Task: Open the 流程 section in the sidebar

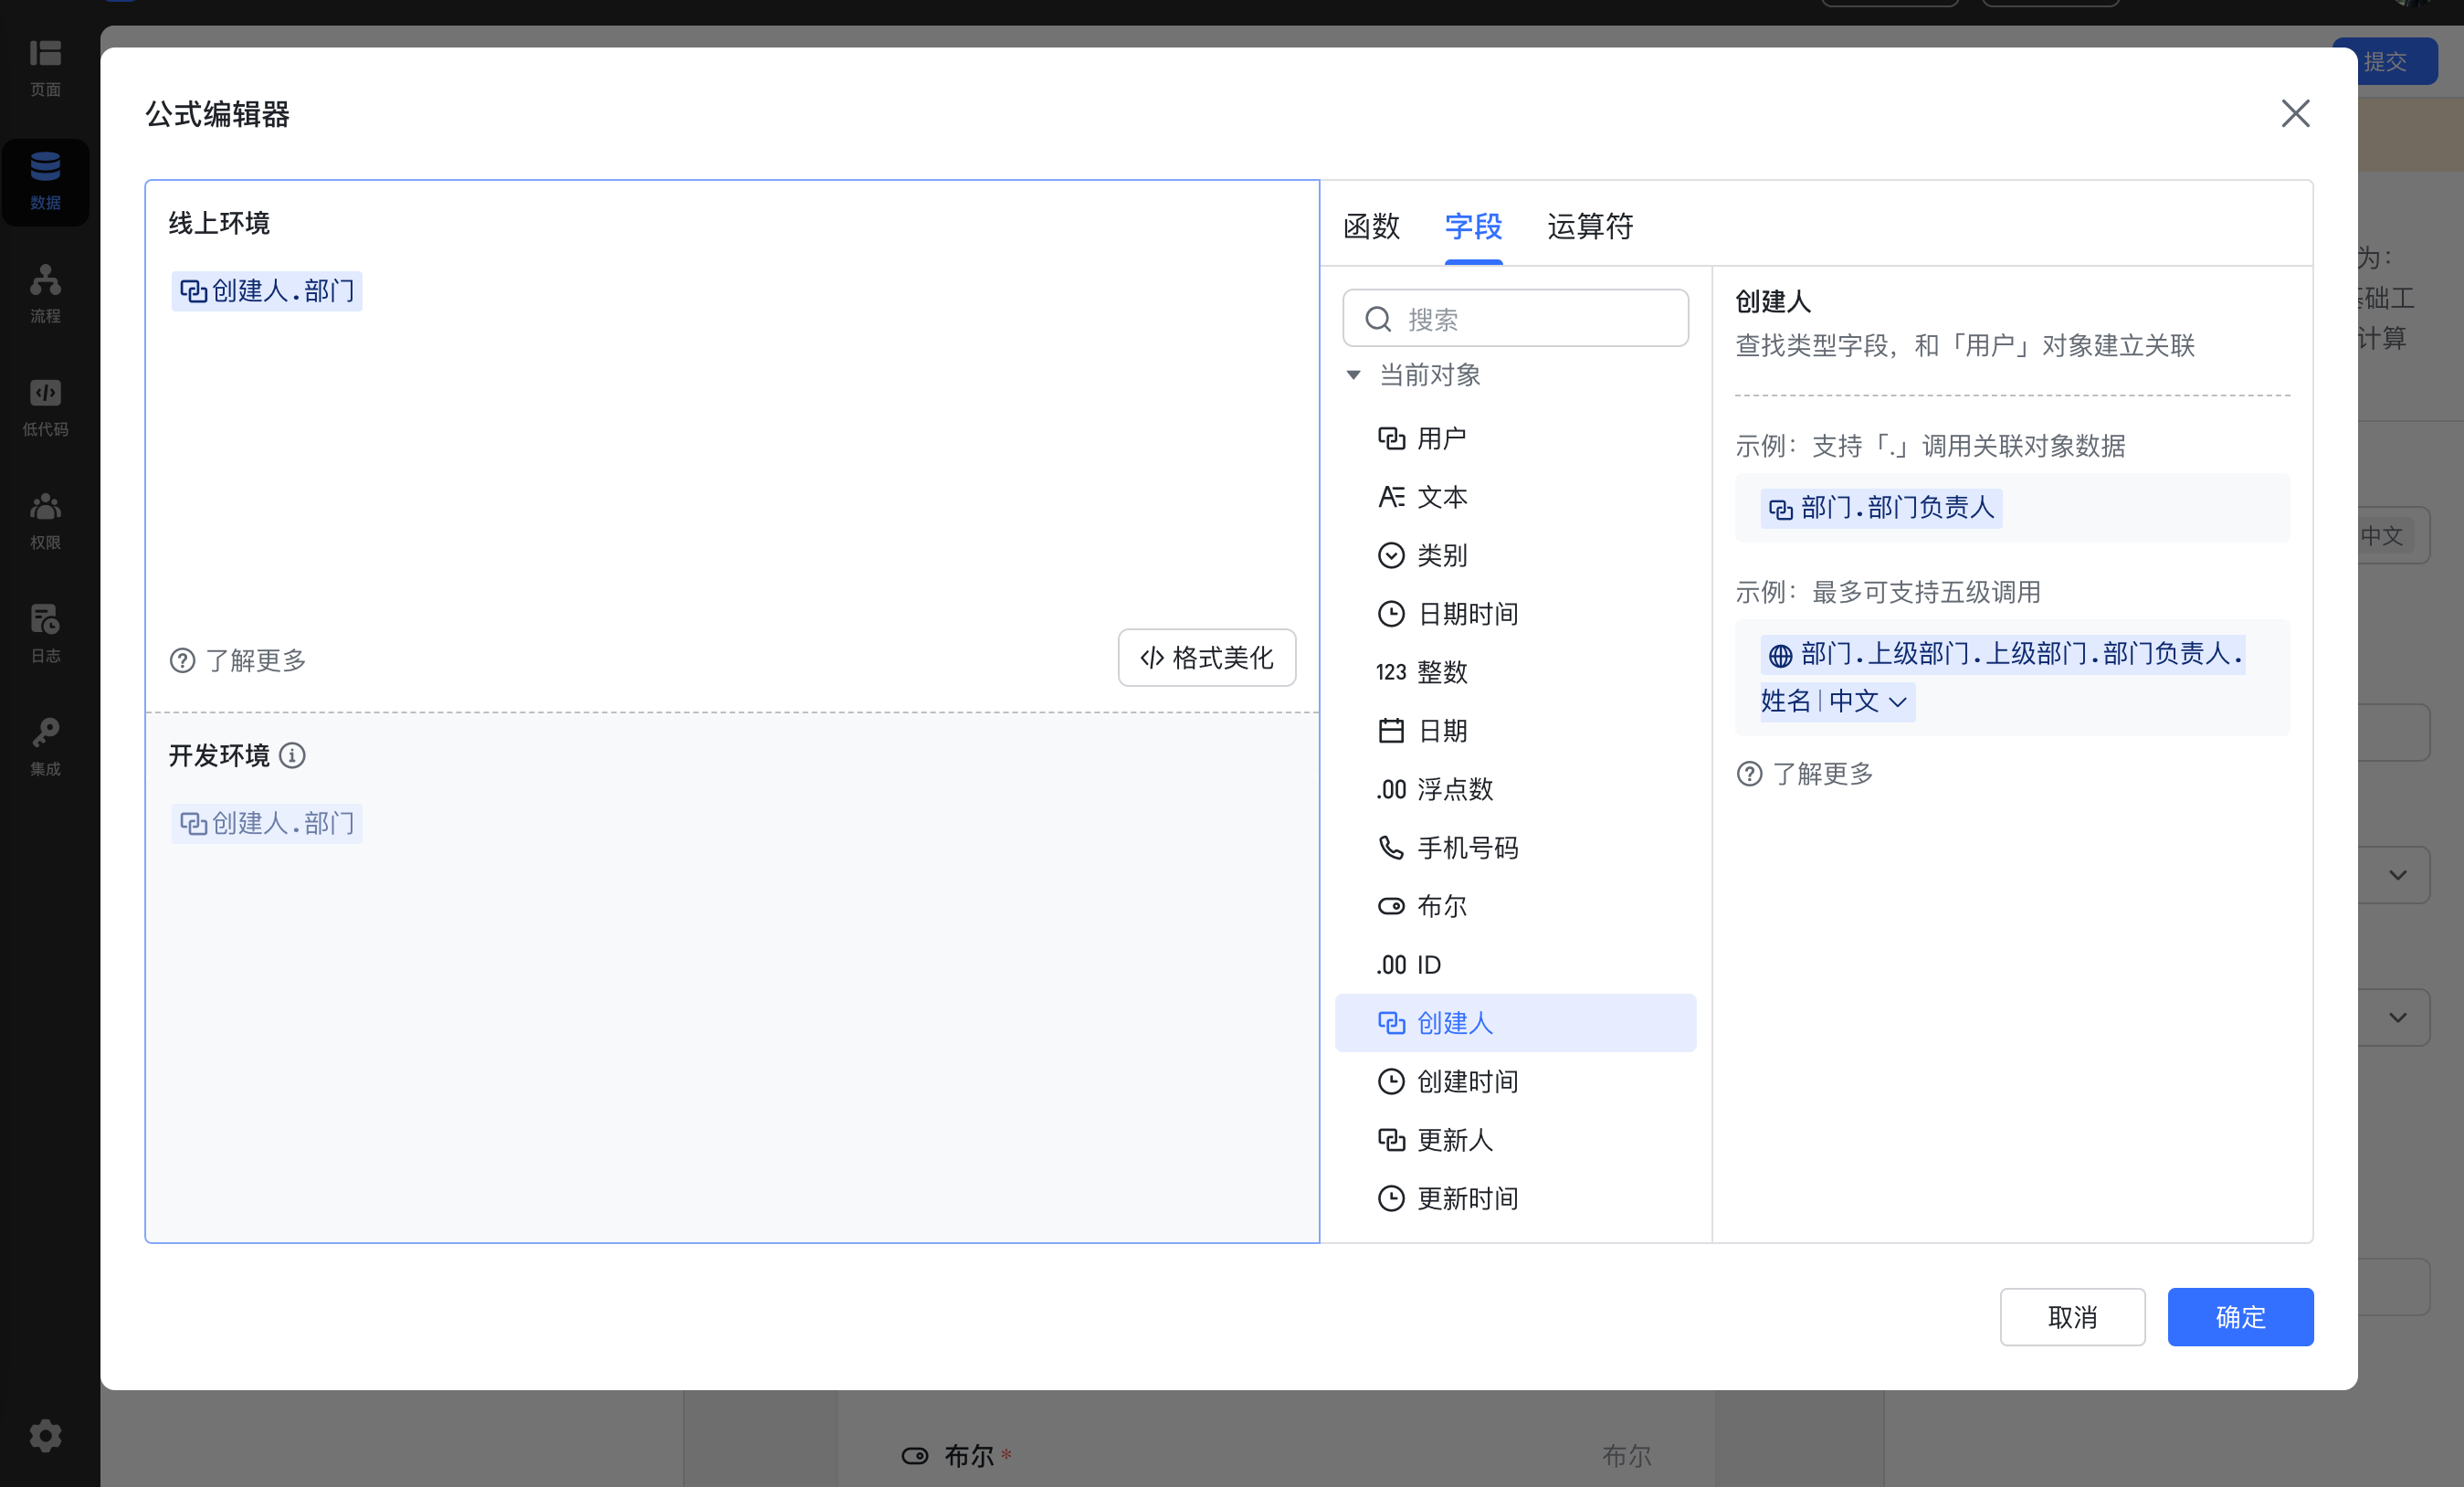Action: tap(45, 294)
